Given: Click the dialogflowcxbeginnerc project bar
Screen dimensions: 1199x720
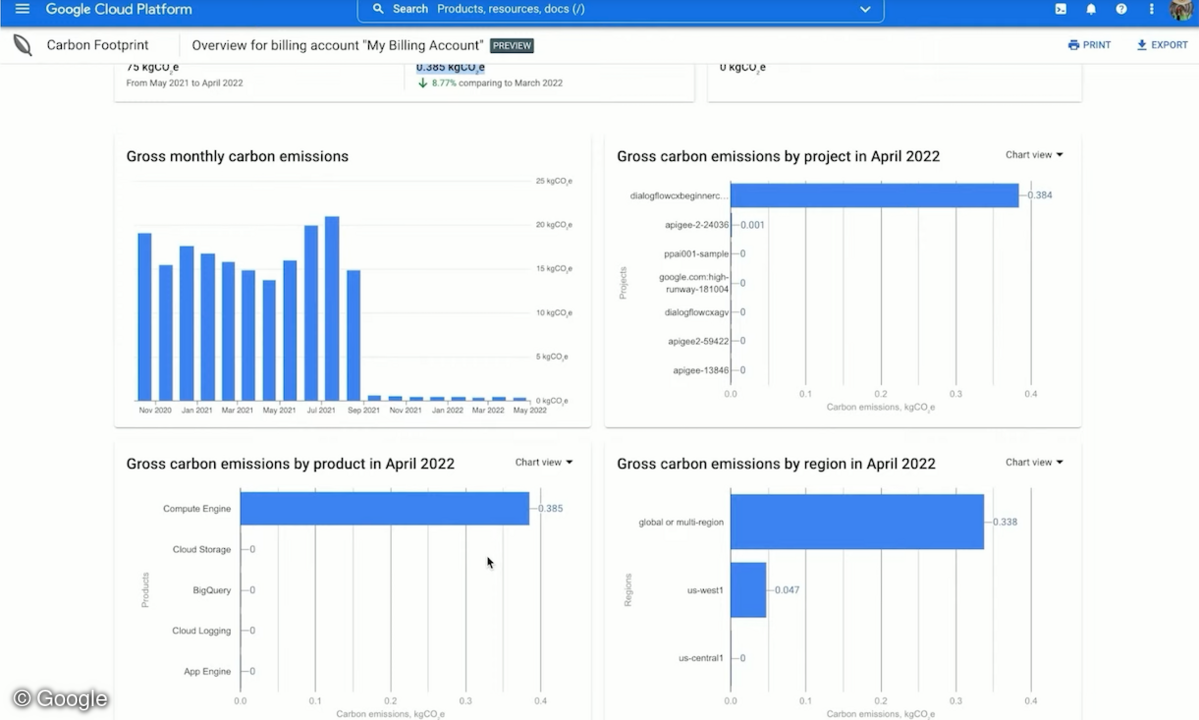Looking at the screenshot, I should pyautogui.click(x=874, y=196).
